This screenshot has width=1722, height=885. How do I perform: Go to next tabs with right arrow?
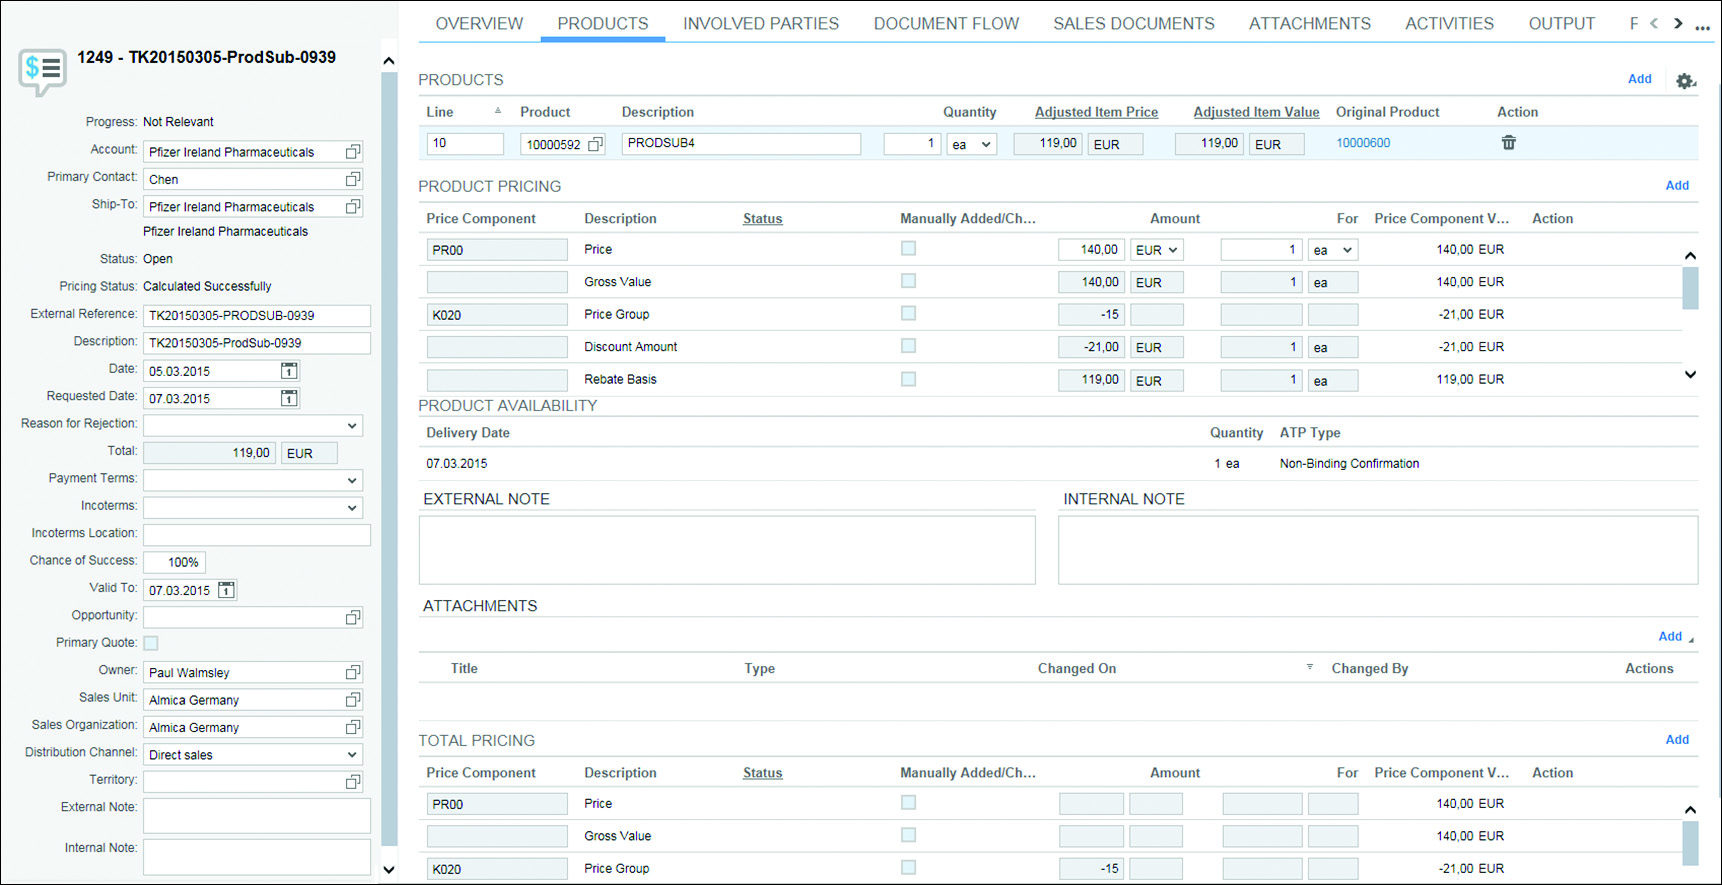click(1679, 23)
